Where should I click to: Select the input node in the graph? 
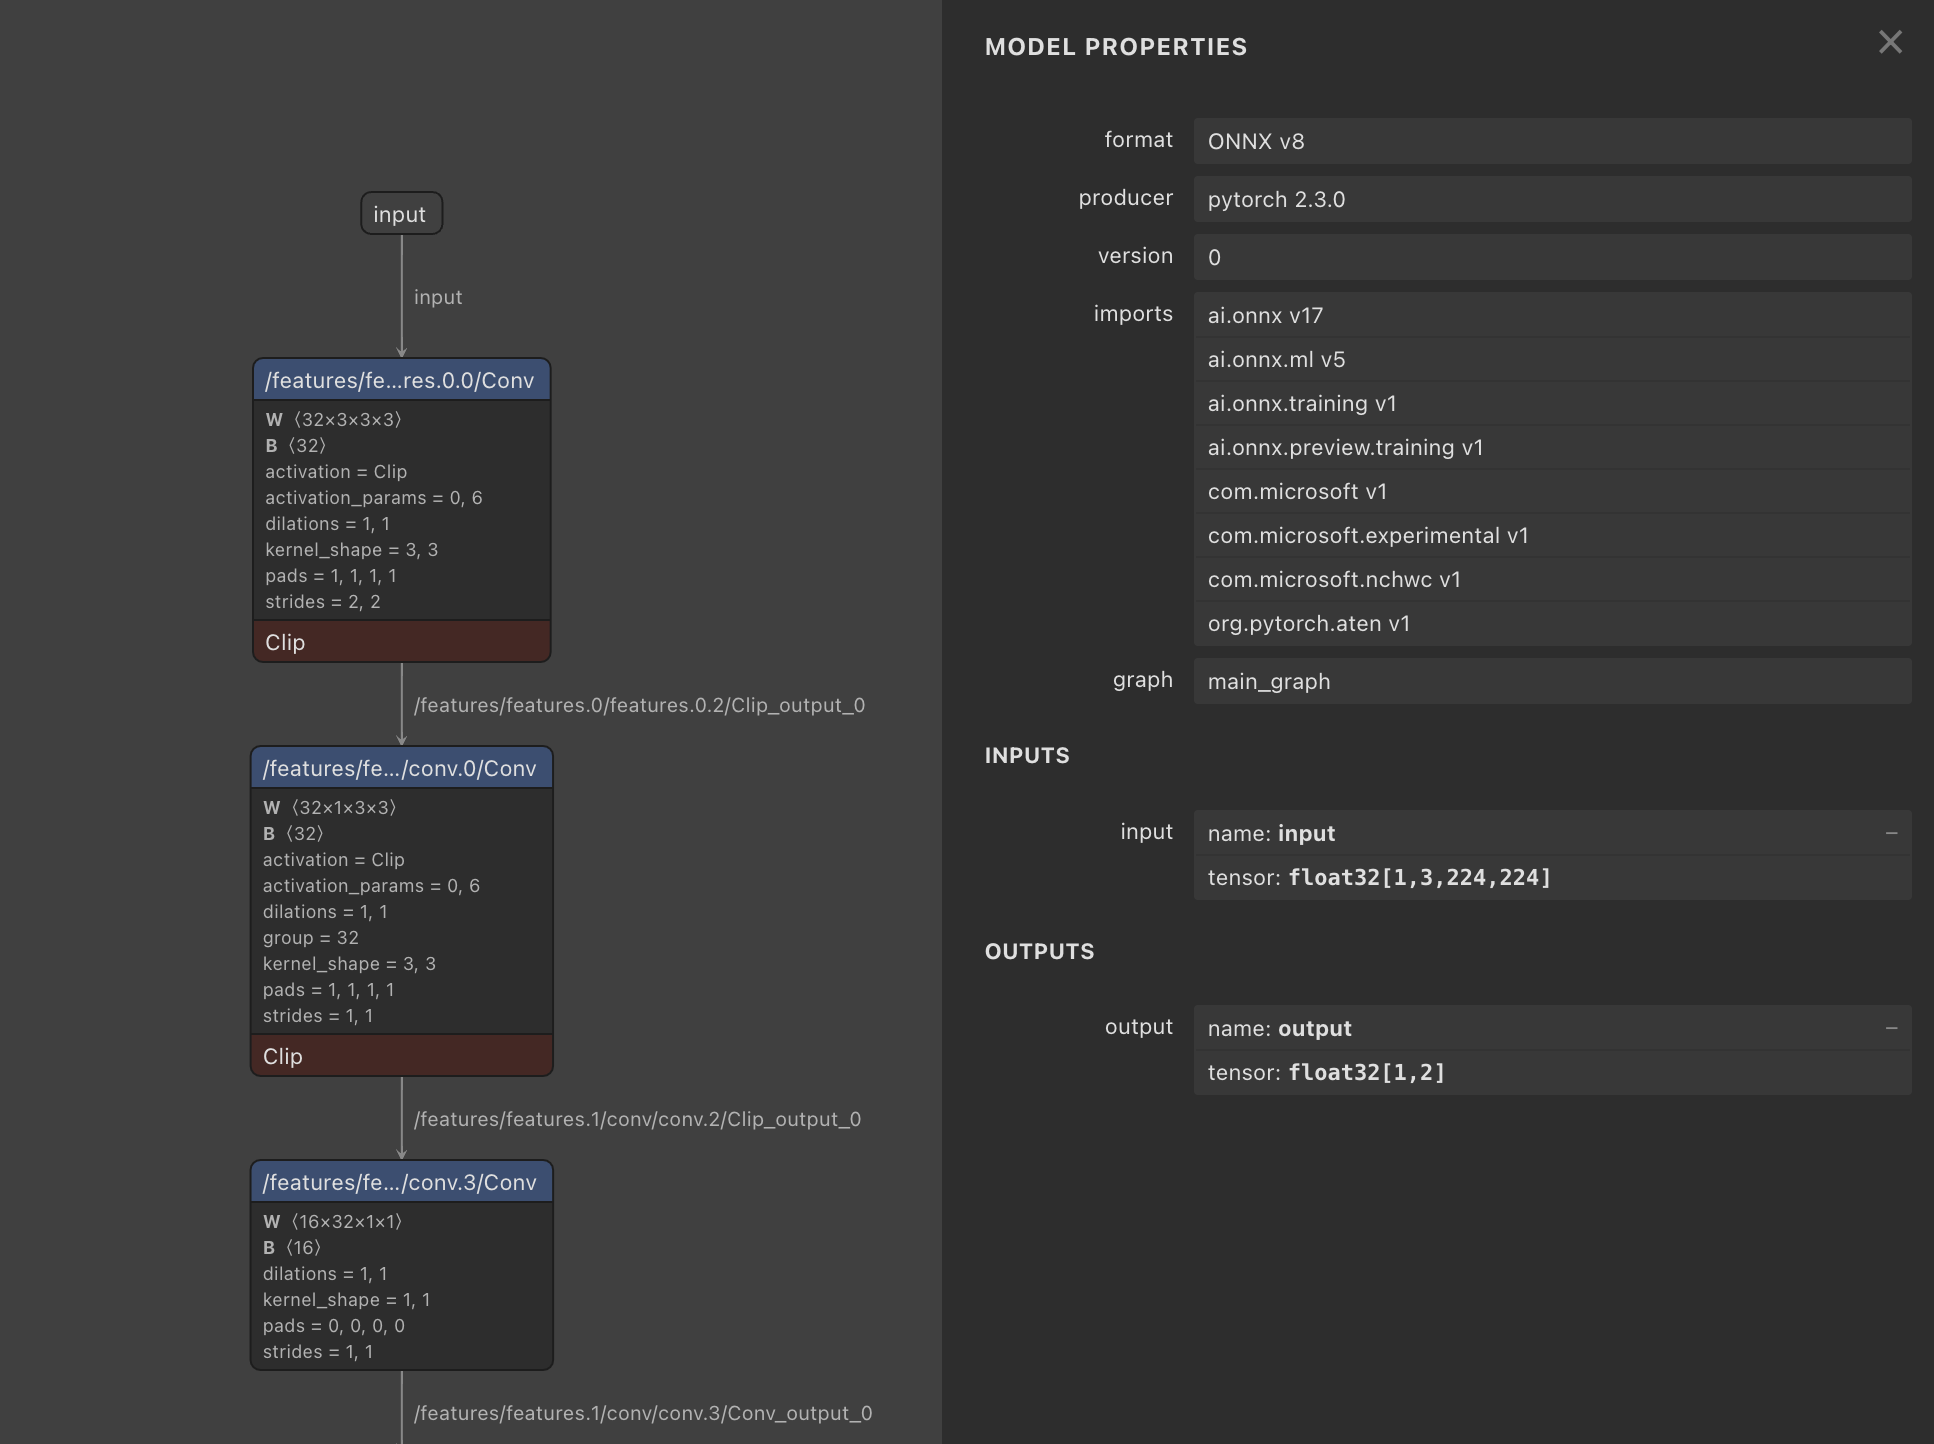[x=400, y=213]
